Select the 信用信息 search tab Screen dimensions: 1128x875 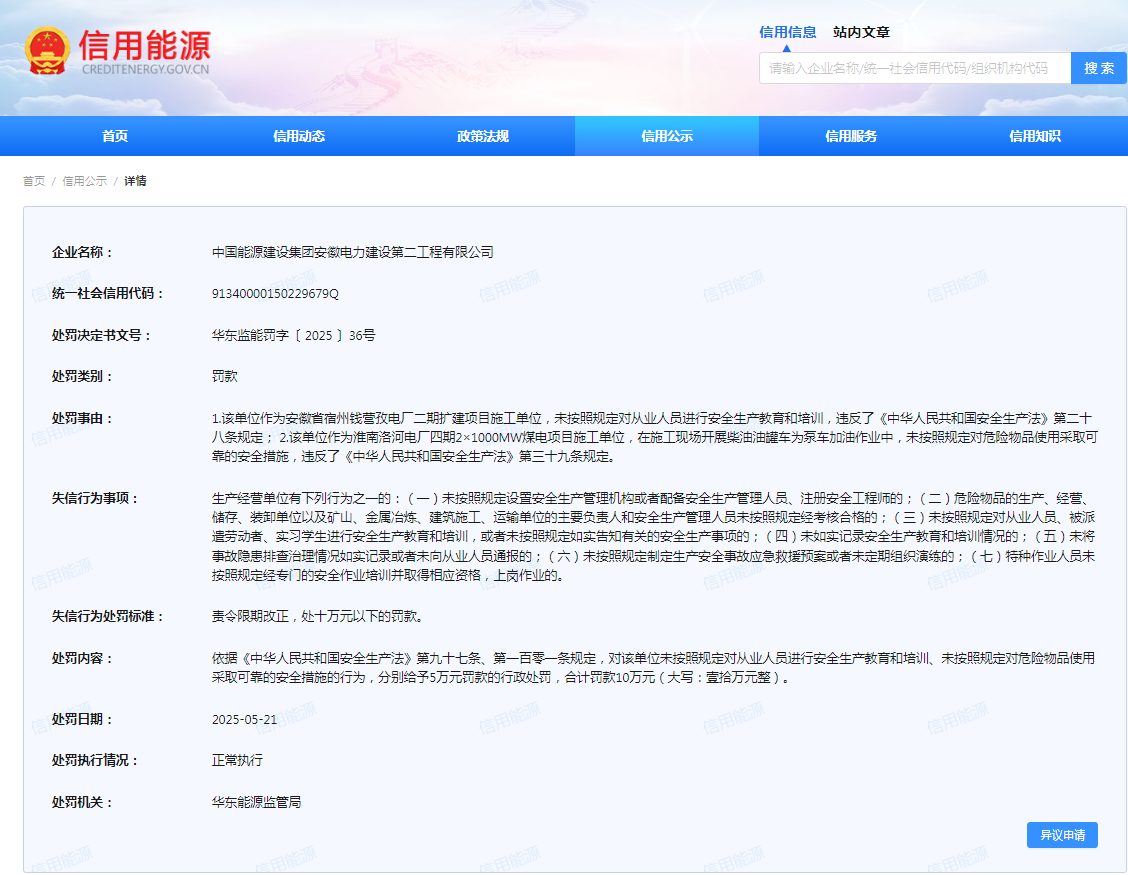point(788,32)
